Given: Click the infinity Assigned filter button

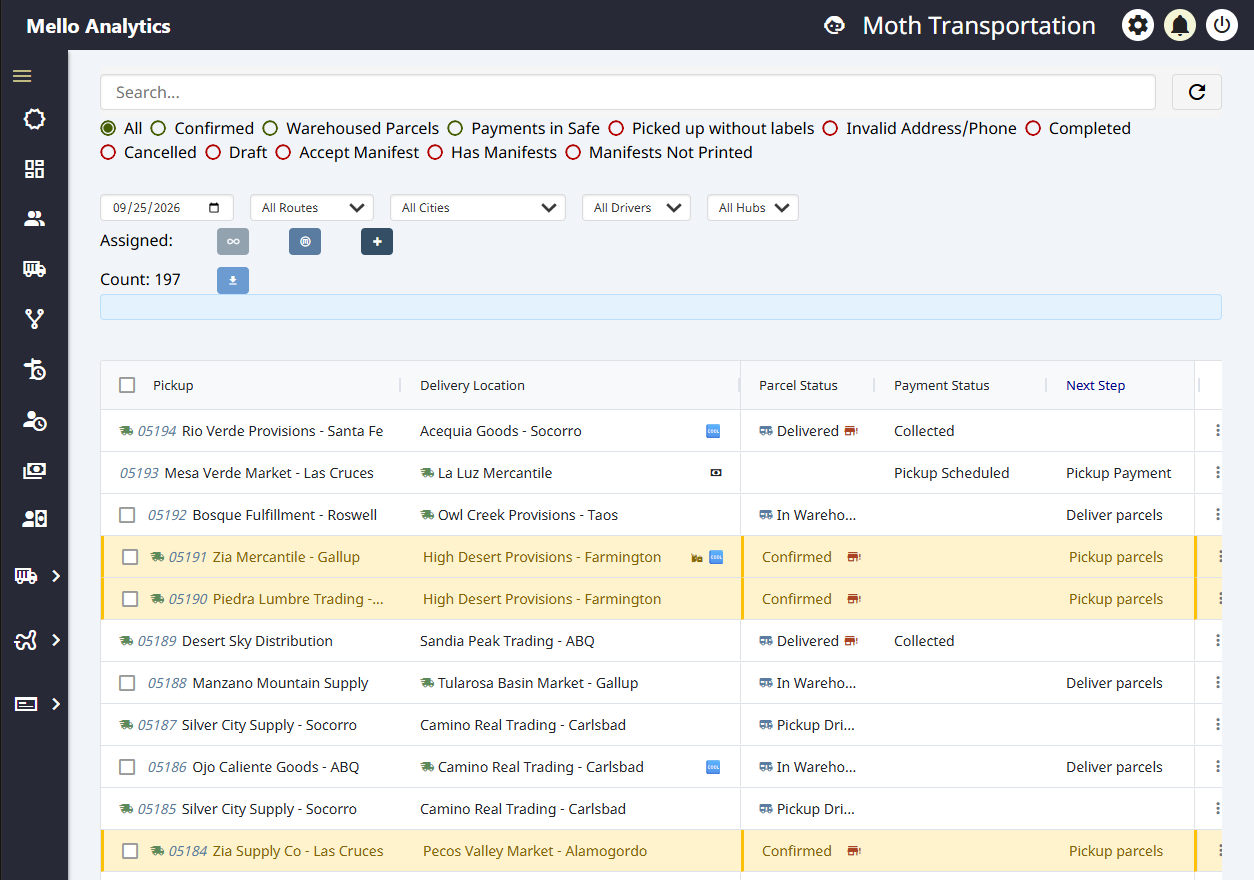Looking at the screenshot, I should click(233, 241).
